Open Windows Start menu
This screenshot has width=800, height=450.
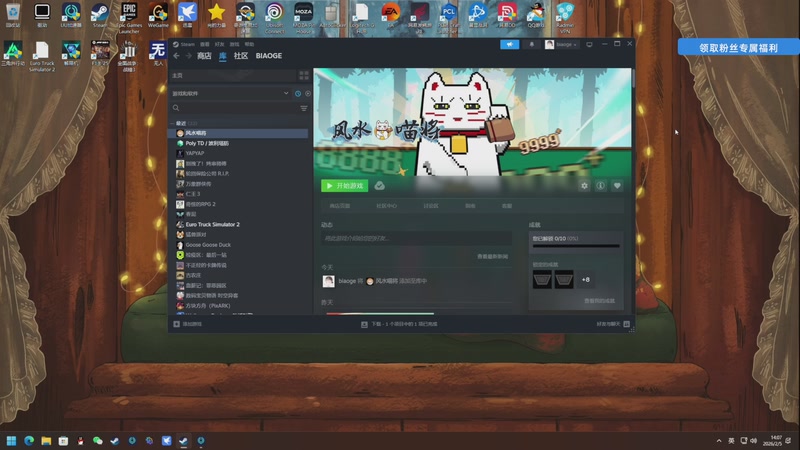coord(11,441)
